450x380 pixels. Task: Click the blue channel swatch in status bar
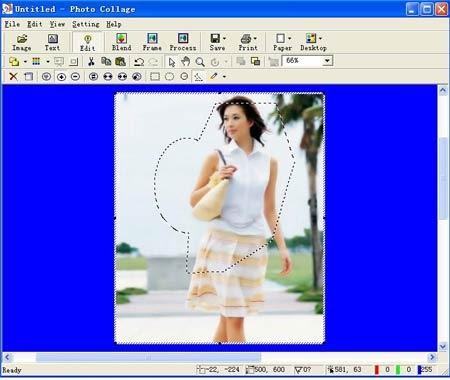(x=419, y=370)
